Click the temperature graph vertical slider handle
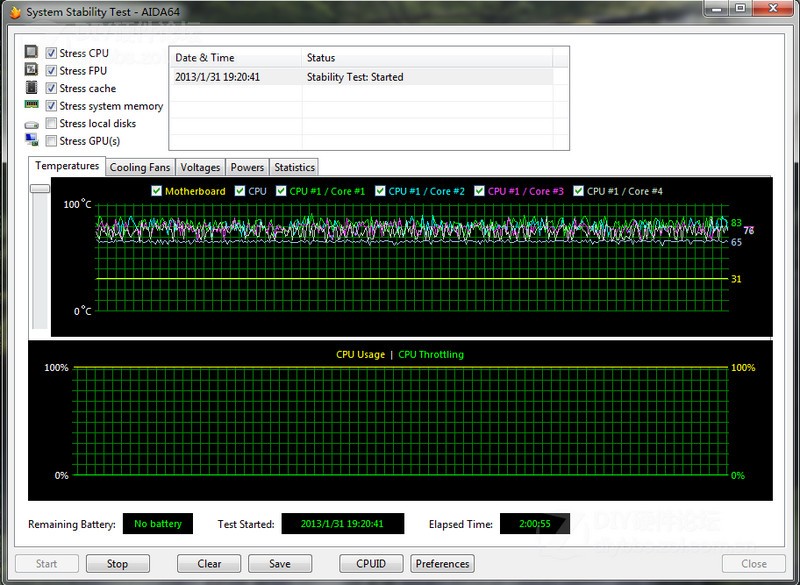Screen dimensions: 800x585 tap(40, 188)
